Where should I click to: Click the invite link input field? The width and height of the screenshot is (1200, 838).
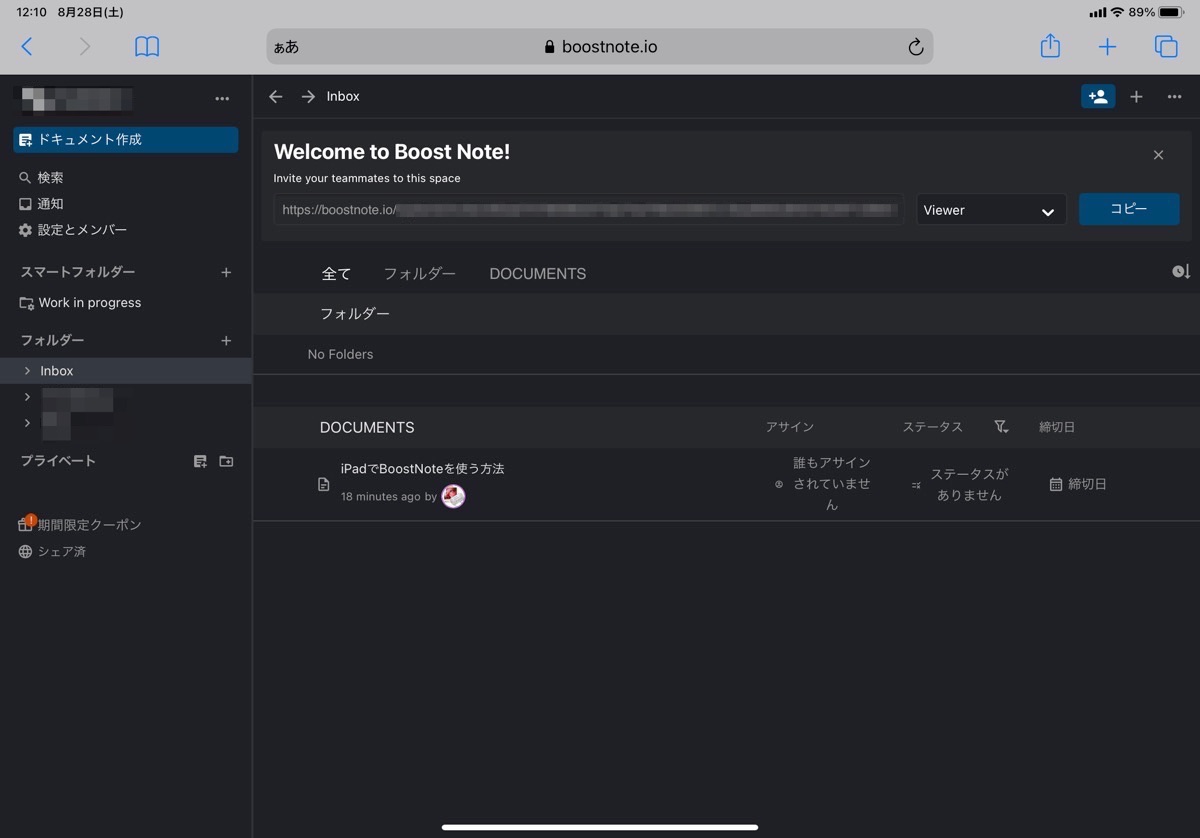587,210
